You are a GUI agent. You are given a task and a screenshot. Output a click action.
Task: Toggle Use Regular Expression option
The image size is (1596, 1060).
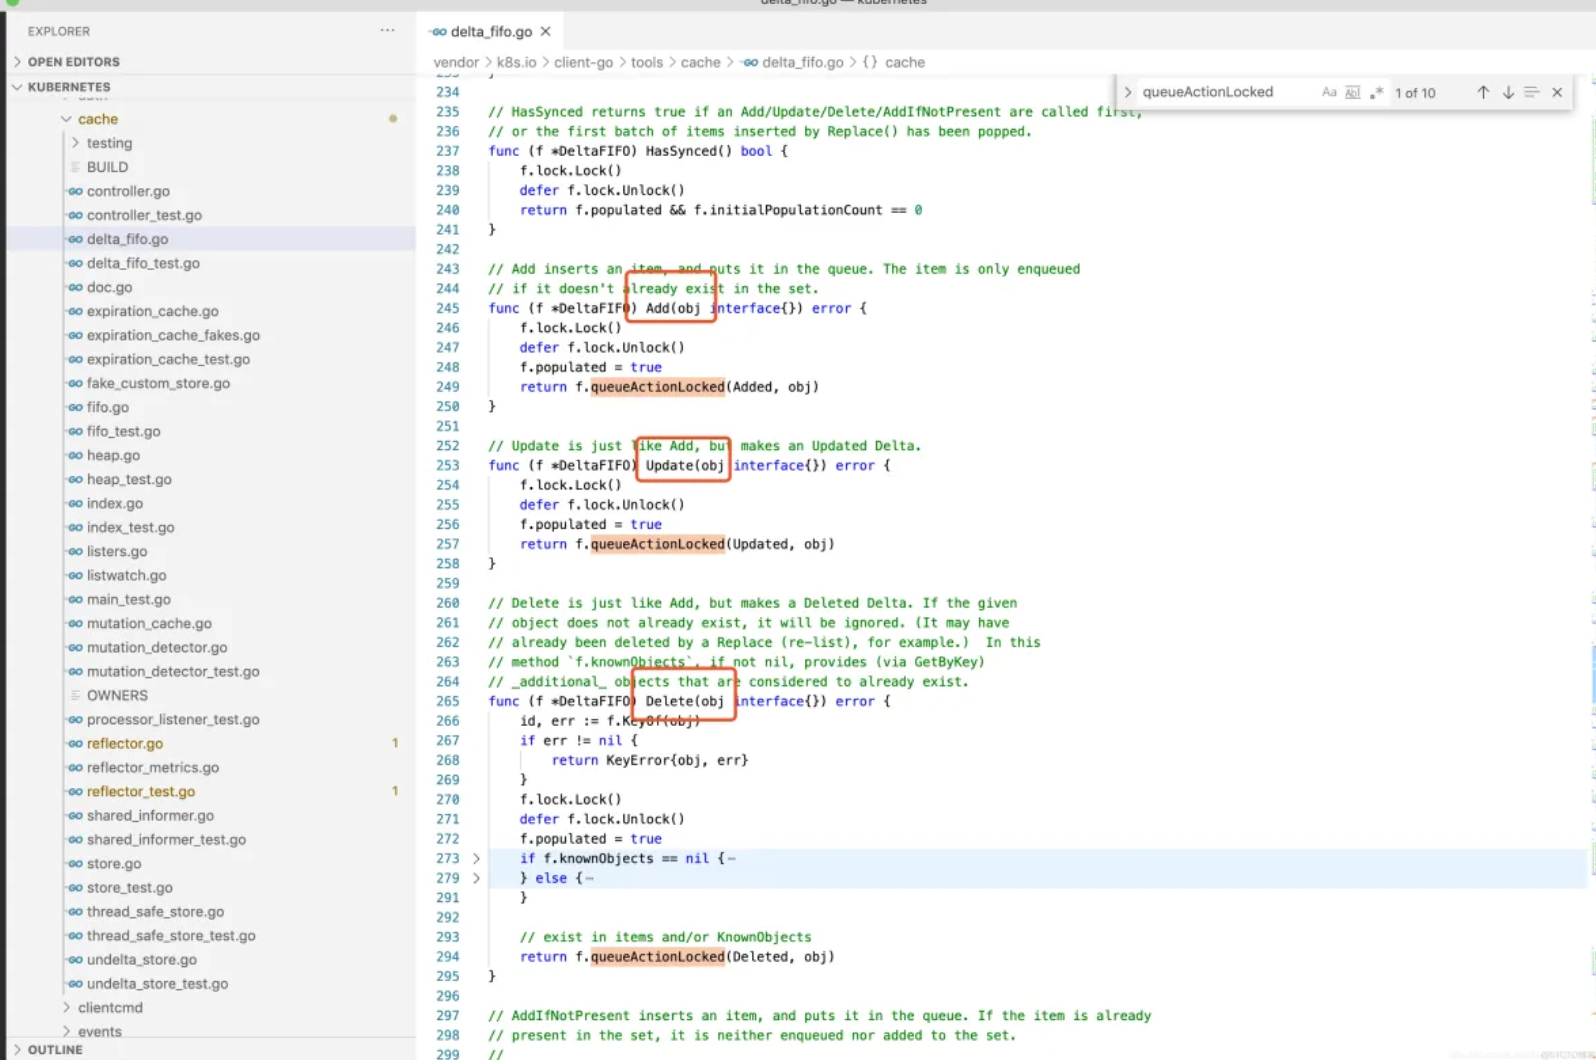click(x=1376, y=92)
